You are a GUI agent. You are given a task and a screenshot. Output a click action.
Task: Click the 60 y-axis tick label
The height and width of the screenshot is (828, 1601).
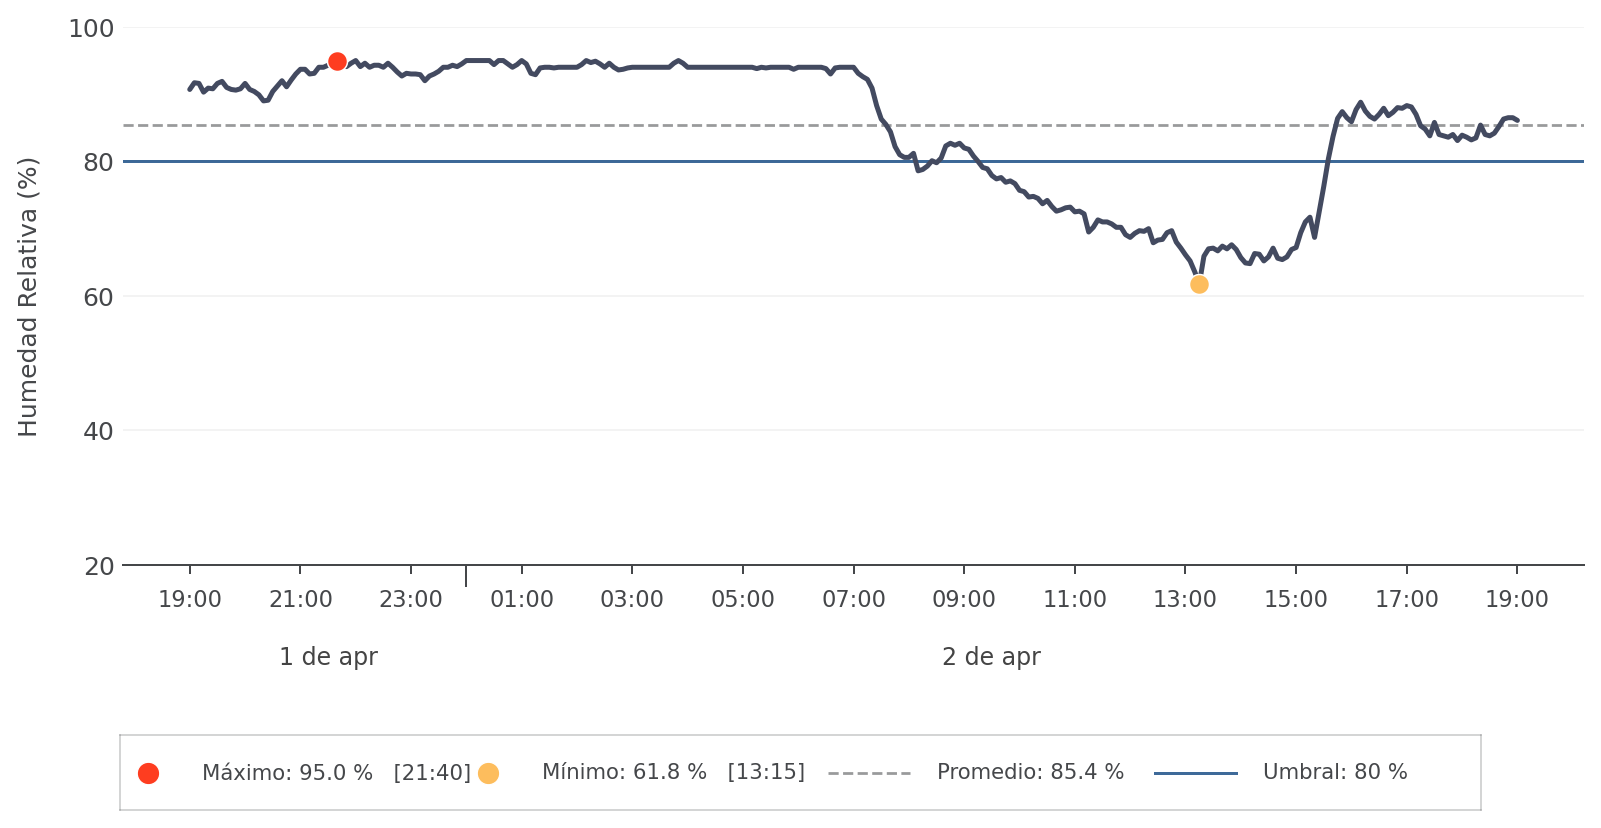pyautogui.click(x=98, y=297)
